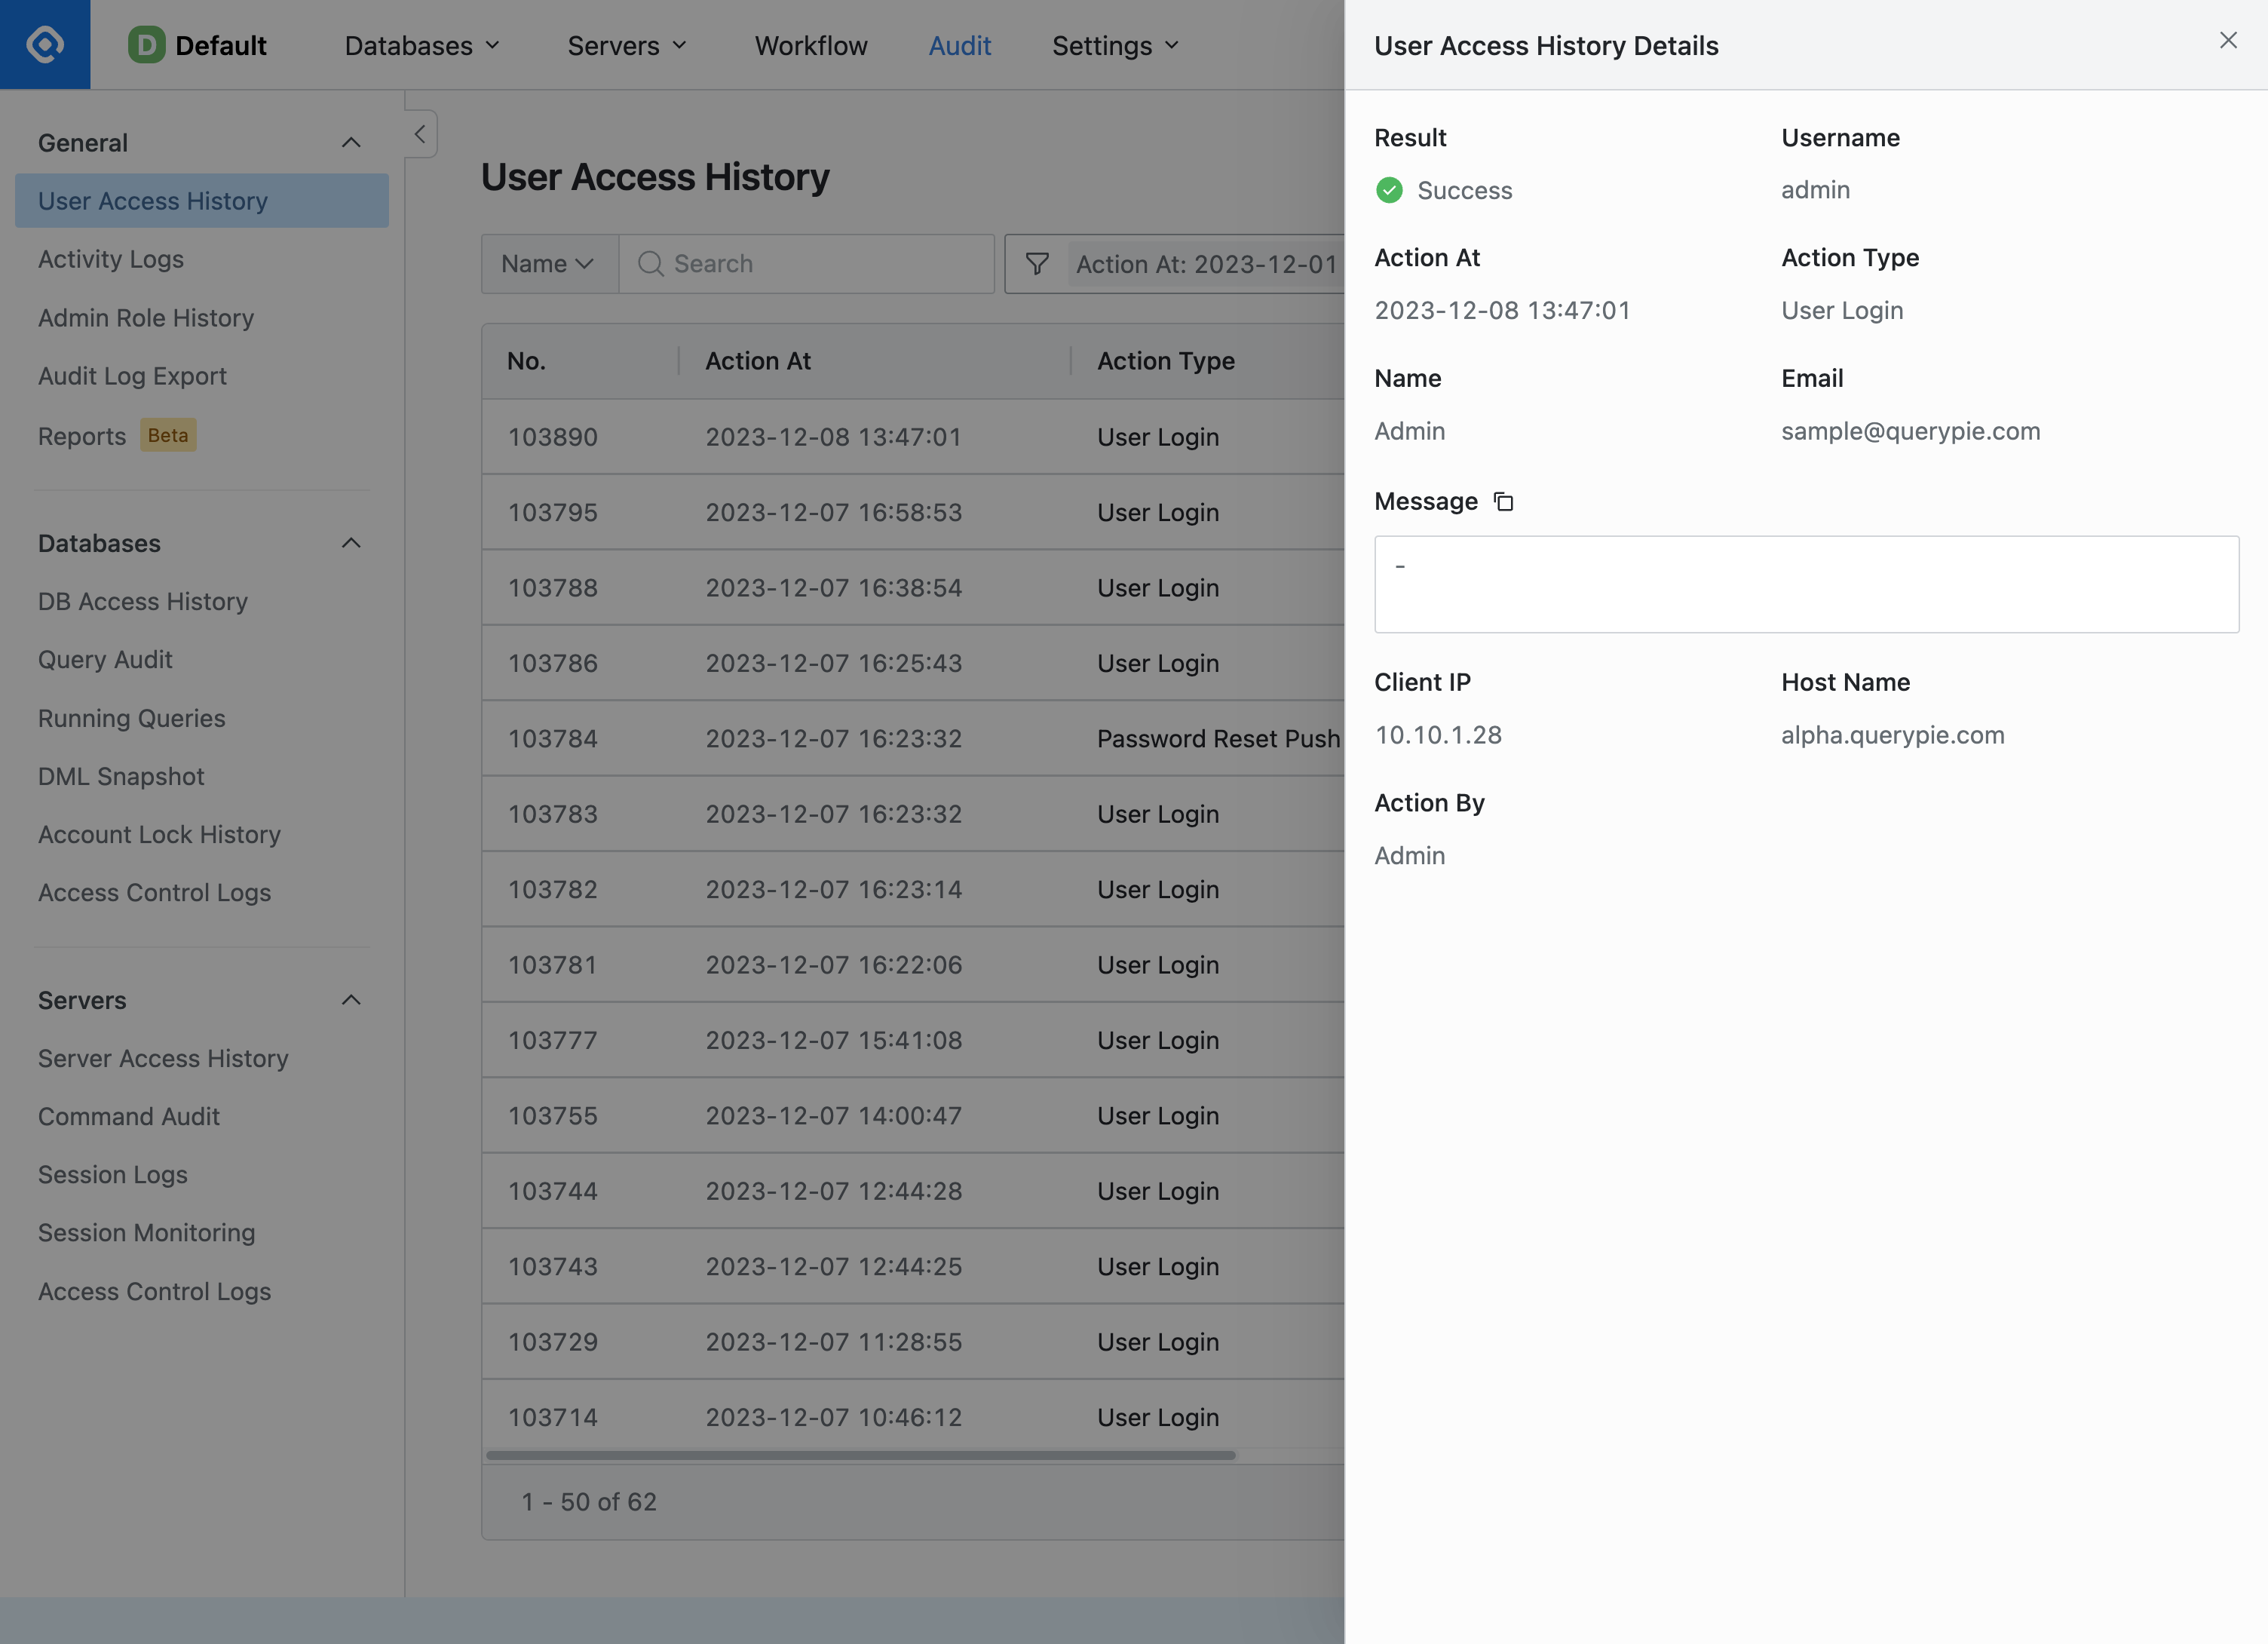Open Admin Role History
This screenshot has height=1644, width=2268.
coord(146,318)
